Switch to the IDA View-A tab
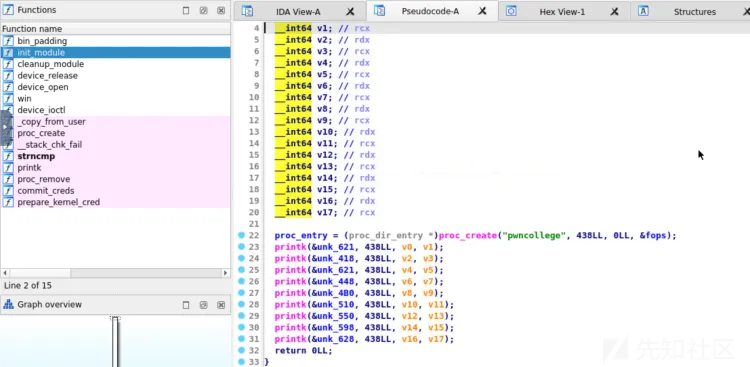Image resolution: width=750 pixels, height=367 pixels. (x=298, y=11)
